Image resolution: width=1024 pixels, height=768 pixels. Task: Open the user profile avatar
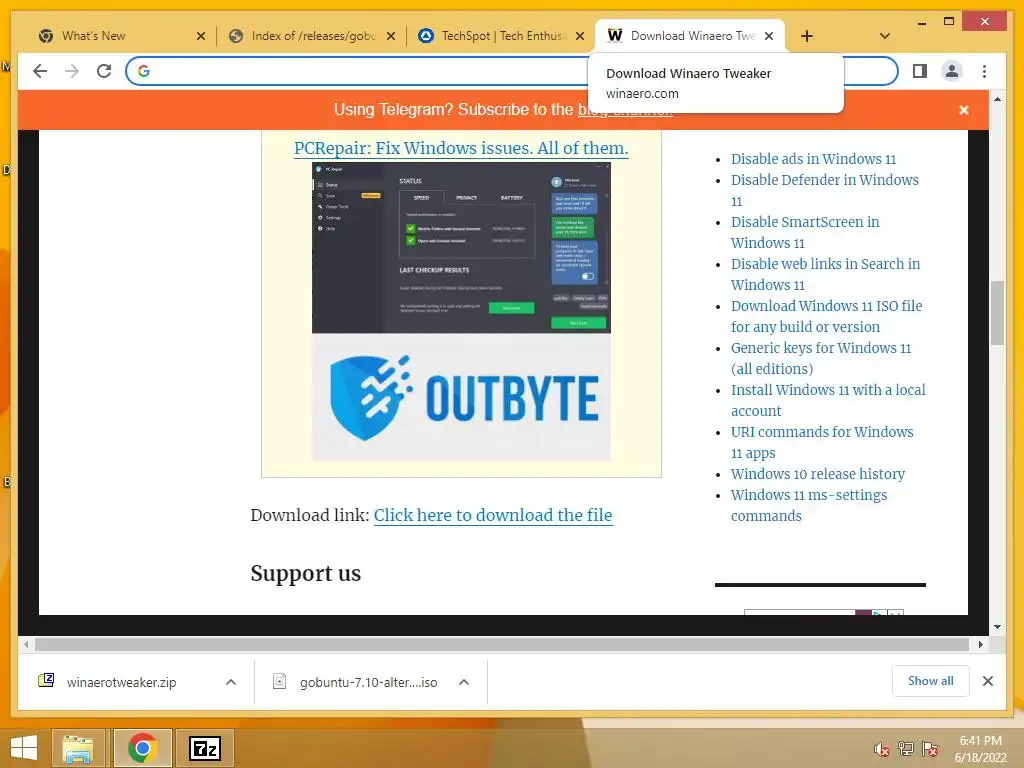(952, 71)
